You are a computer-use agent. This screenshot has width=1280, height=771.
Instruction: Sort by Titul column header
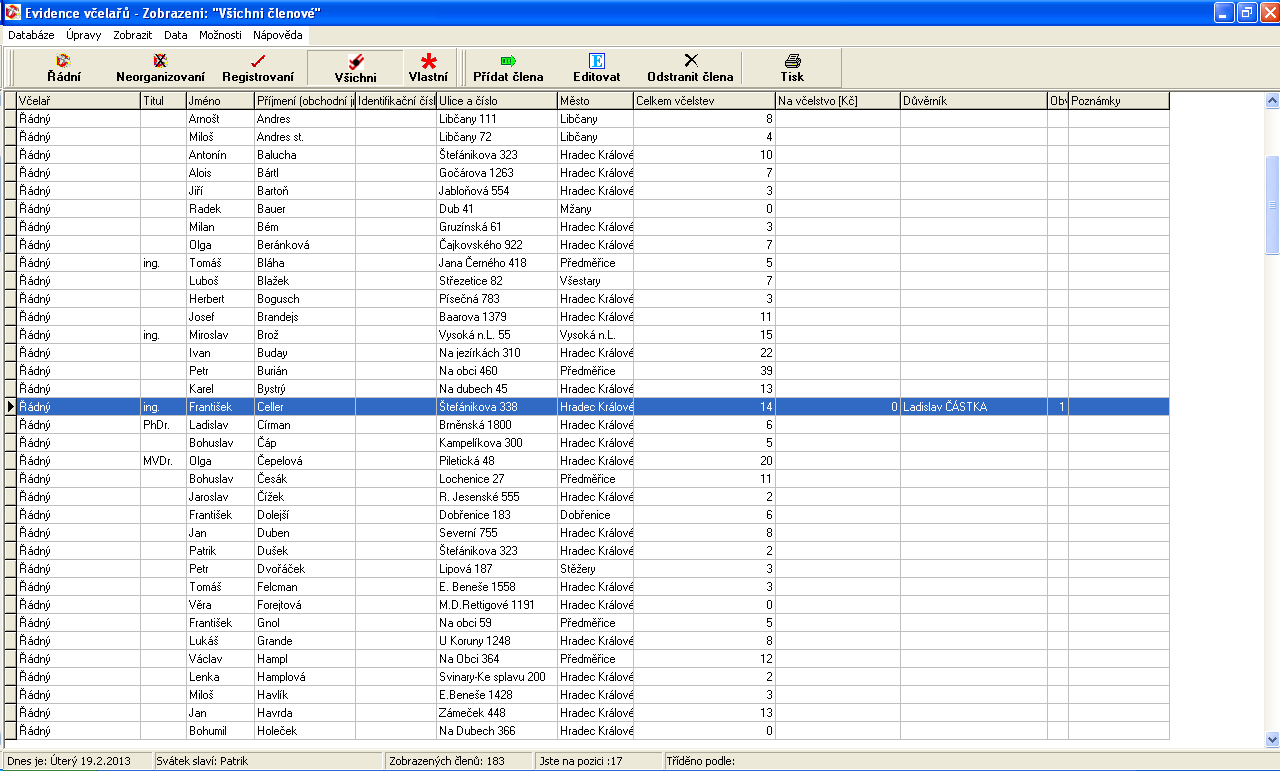coord(163,101)
